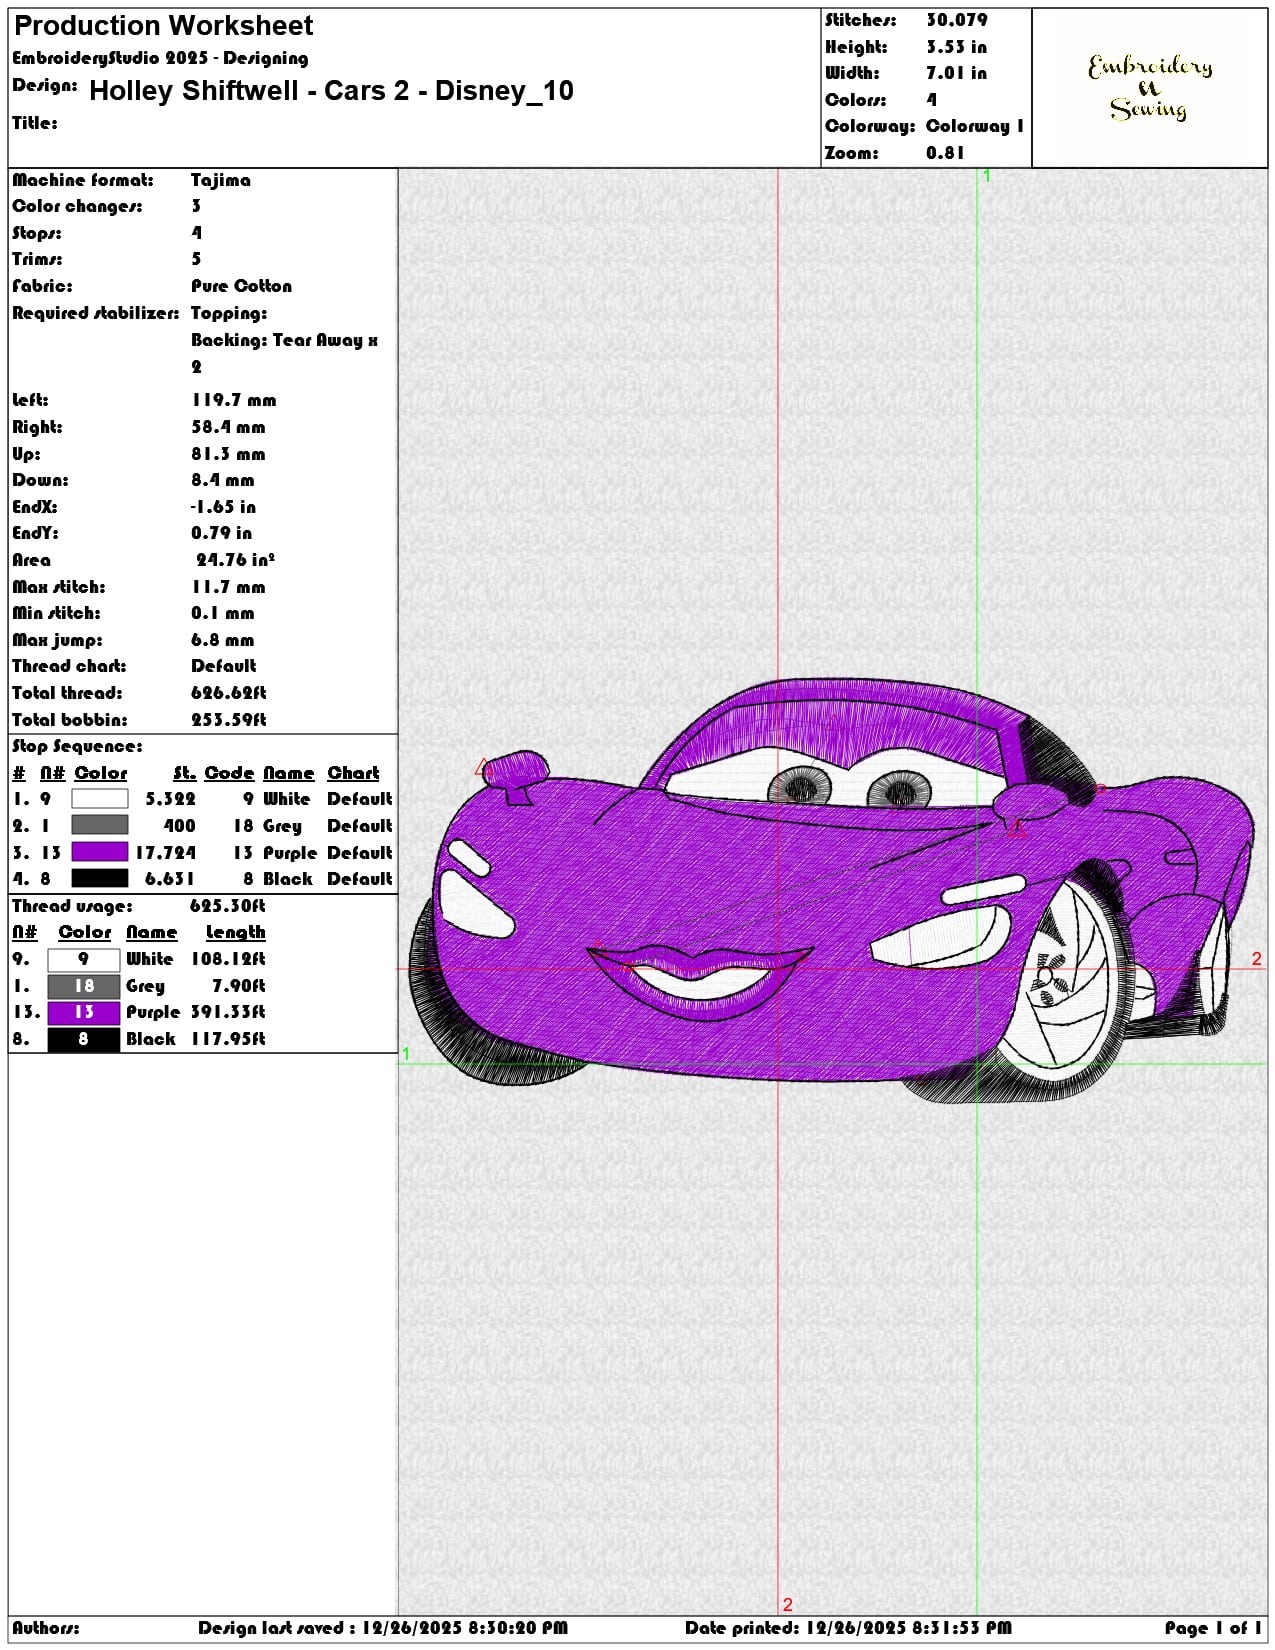Click the total bobbin value 253.59ft
The height and width of the screenshot is (1650, 1275).
[228, 720]
